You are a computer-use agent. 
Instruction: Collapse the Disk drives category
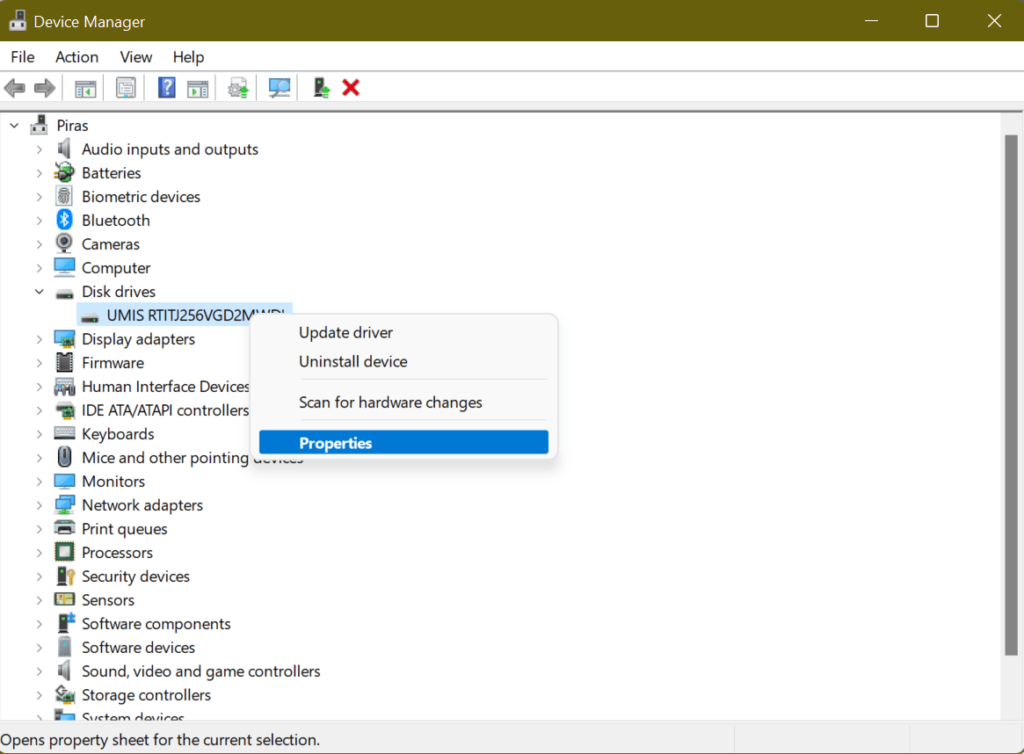click(x=40, y=291)
